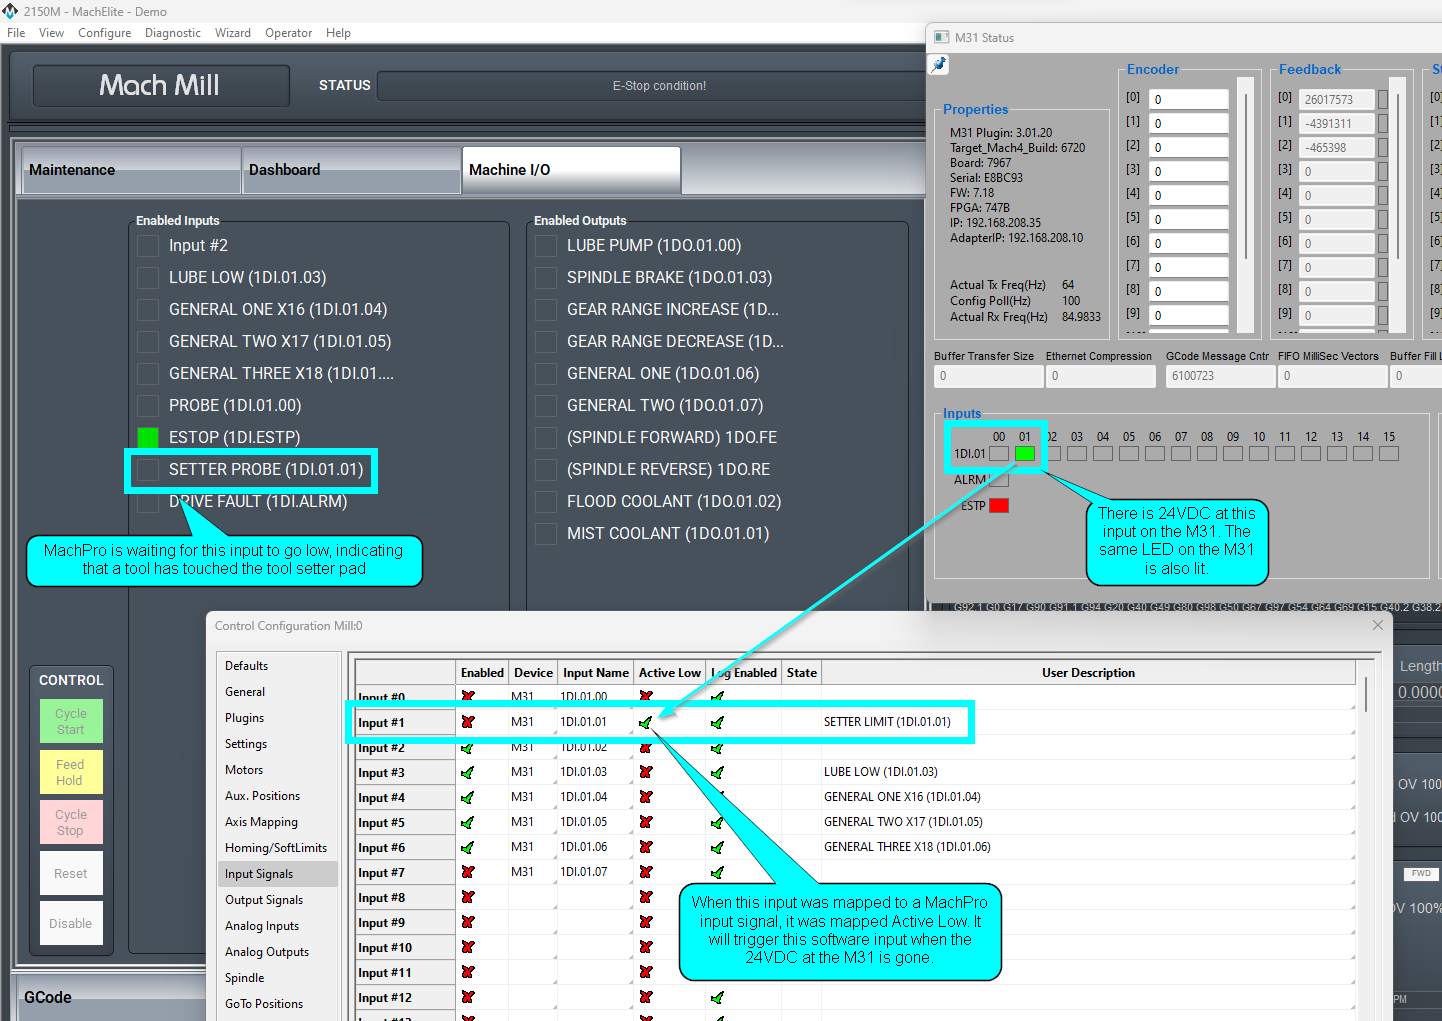
Task: Click the Log Enabled check for Input #5
Action: tap(717, 822)
